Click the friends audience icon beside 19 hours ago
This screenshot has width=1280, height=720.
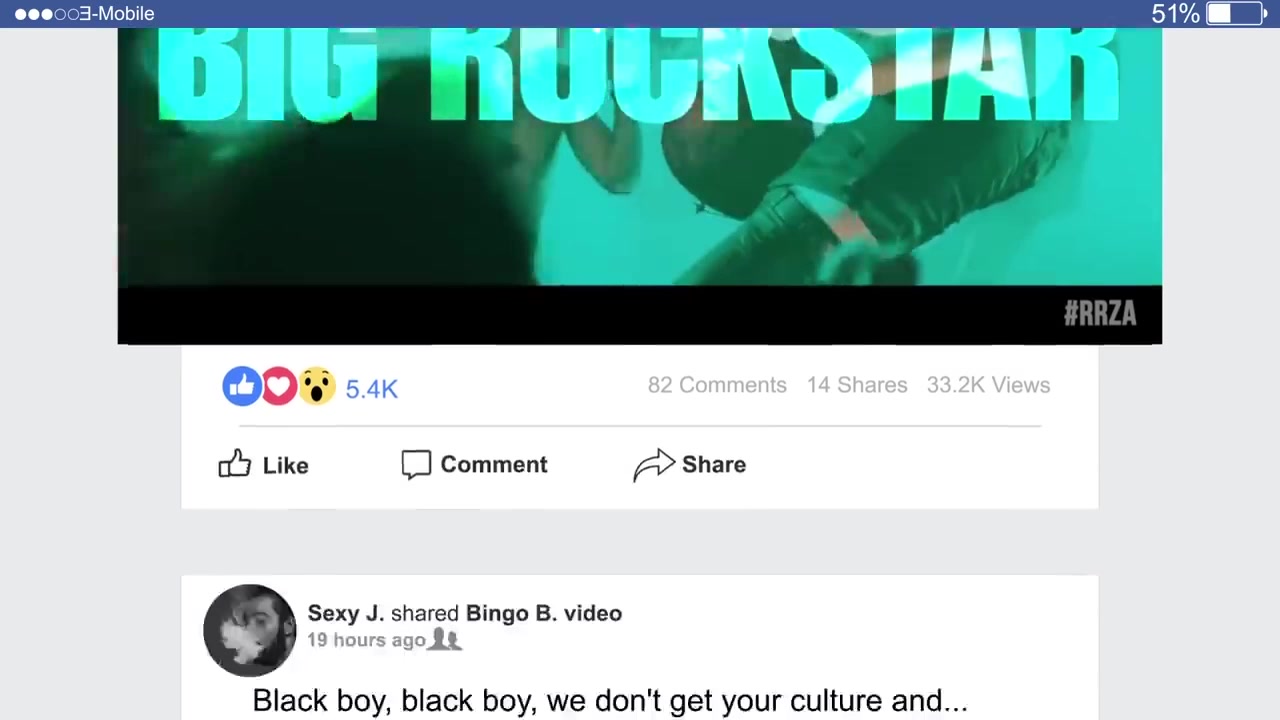pyautogui.click(x=445, y=640)
